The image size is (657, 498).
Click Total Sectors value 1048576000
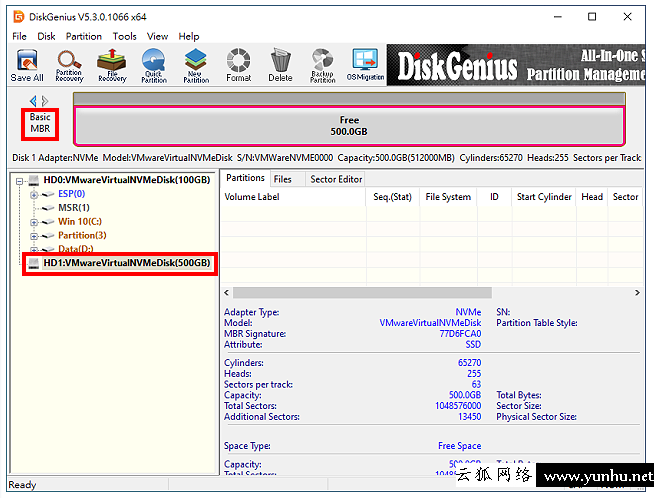pyautogui.click(x=458, y=406)
